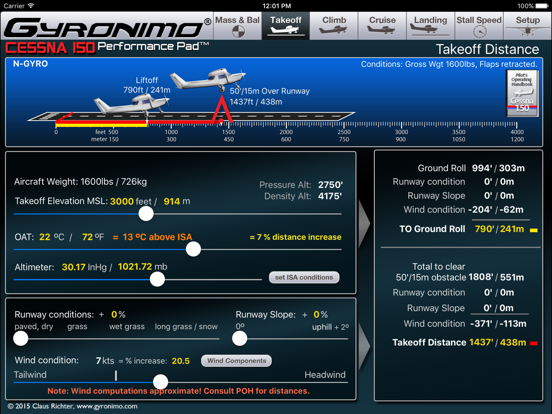Open the Stall Speed tab
The width and height of the screenshot is (552, 414).
[479, 26]
